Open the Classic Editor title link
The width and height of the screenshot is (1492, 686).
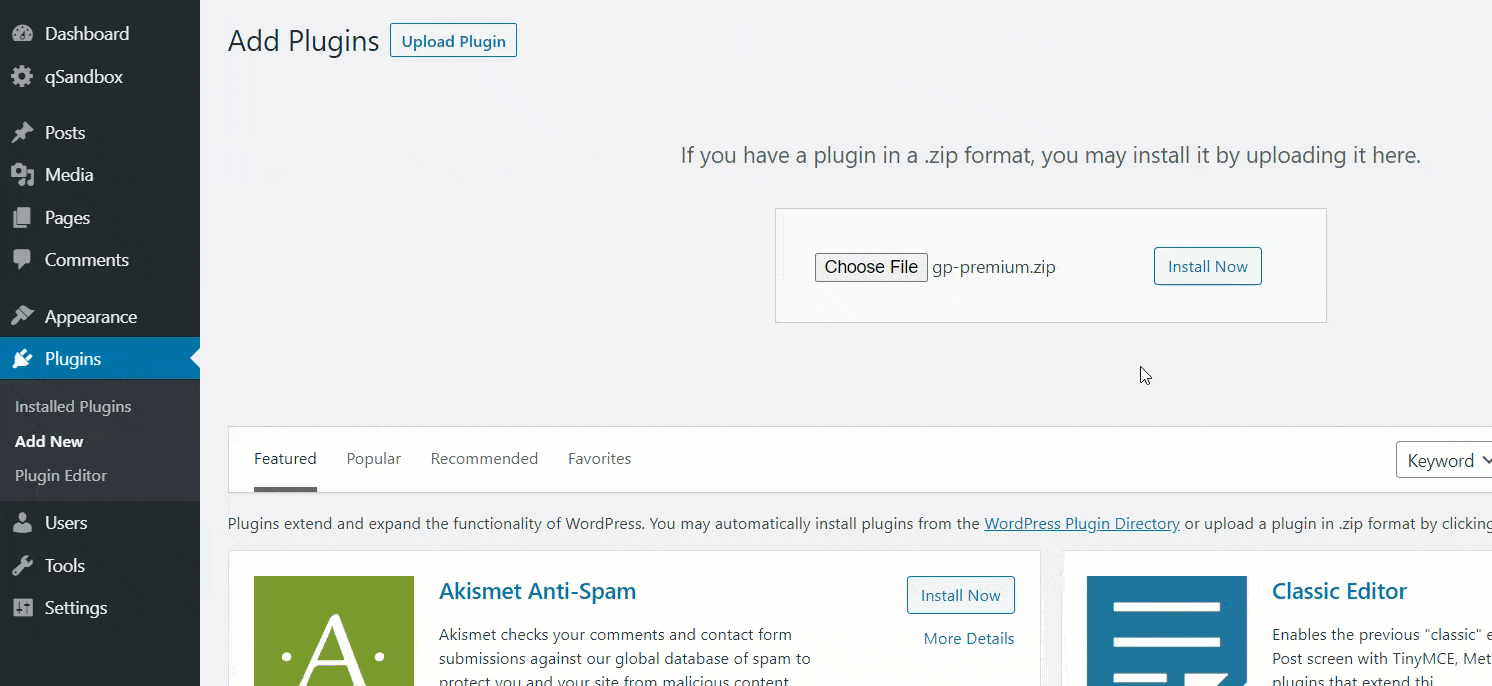pos(1339,591)
